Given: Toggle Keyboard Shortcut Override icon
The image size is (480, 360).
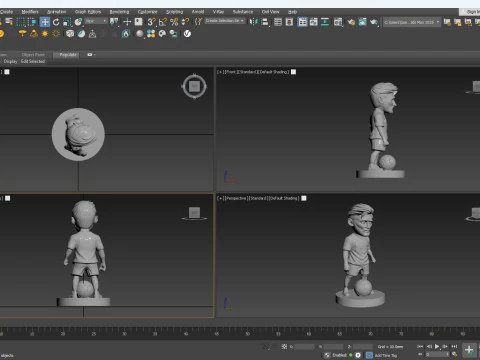Looking at the screenshot, I should coord(138,22).
